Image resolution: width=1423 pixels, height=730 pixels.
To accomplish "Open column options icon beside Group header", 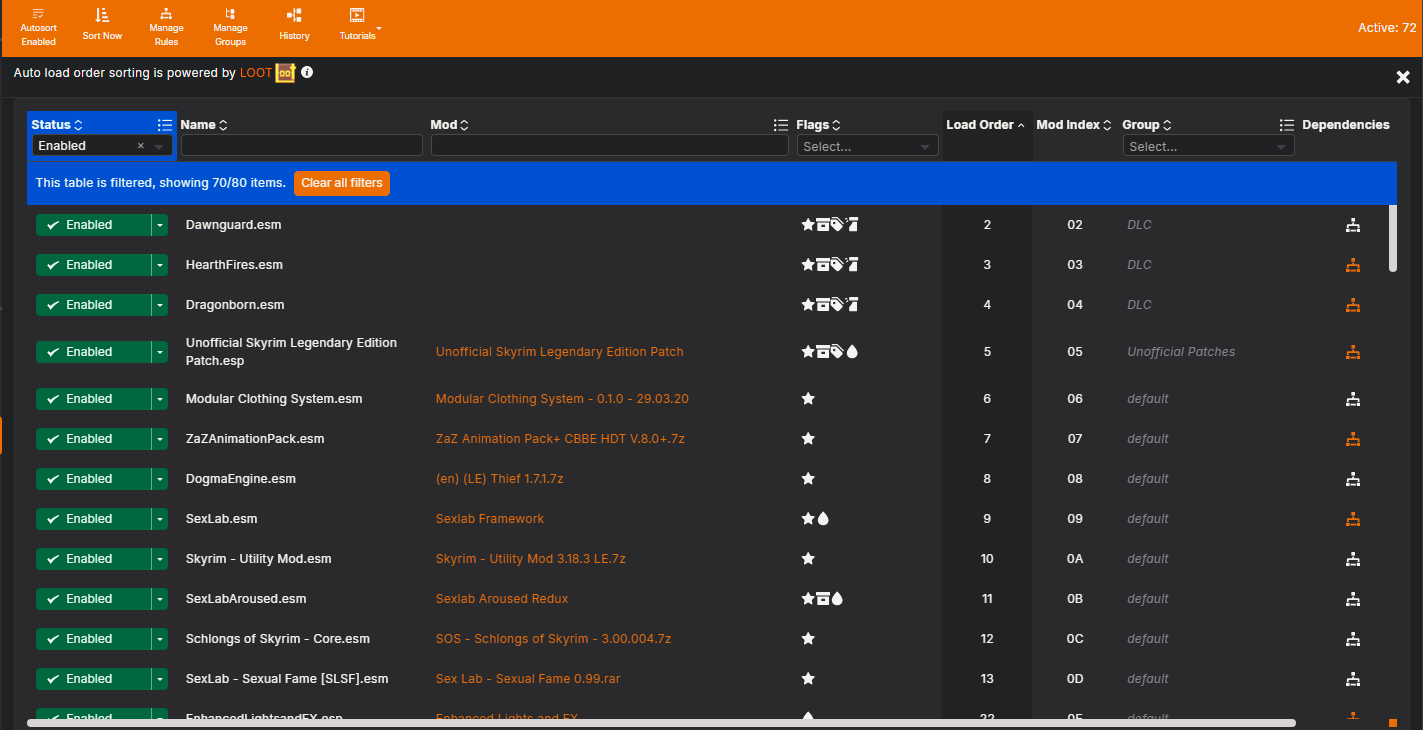I will coord(1287,125).
